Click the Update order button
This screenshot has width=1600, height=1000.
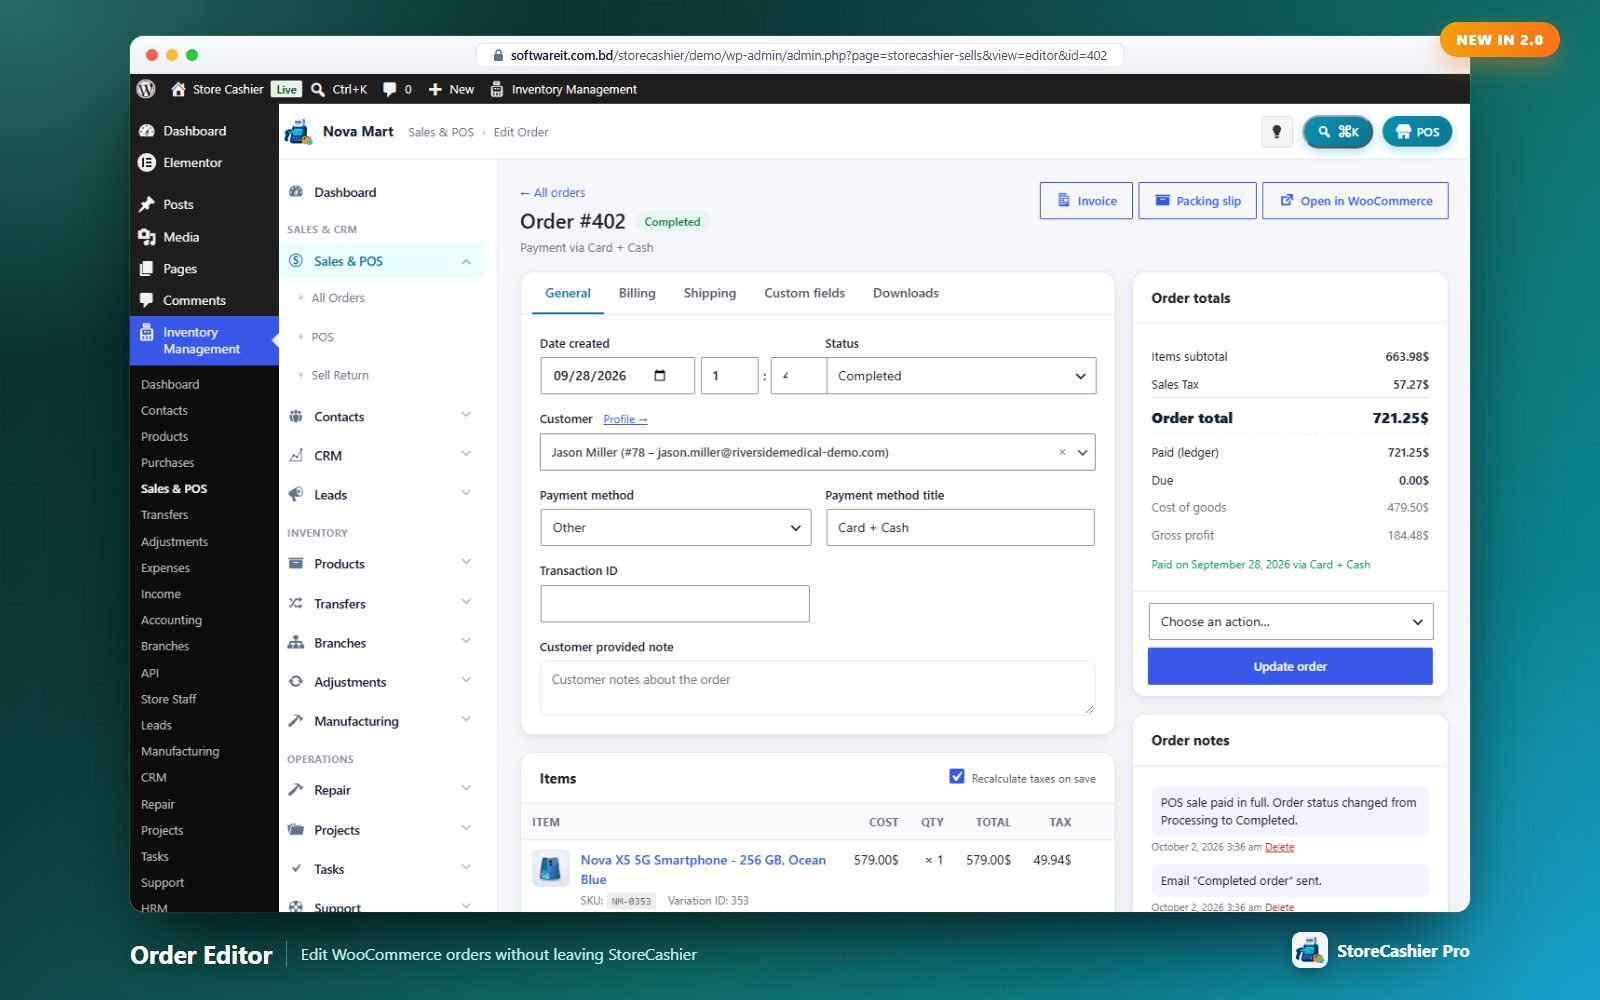[1290, 666]
